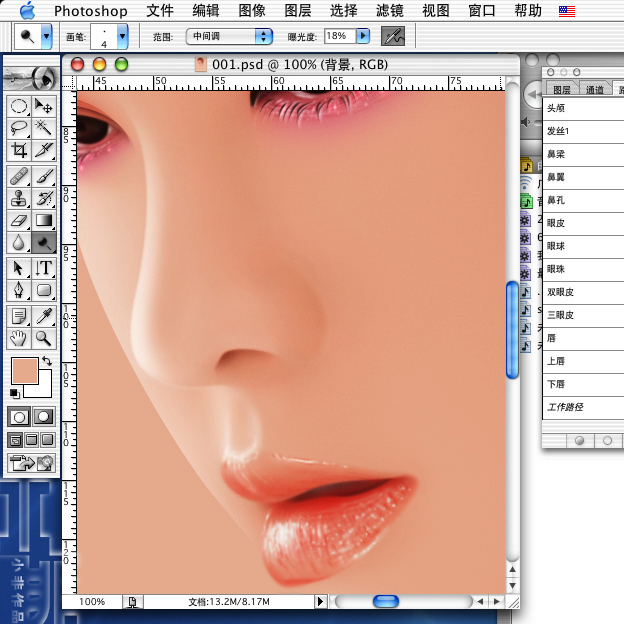624x624 pixels.
Task: Select the Burn tool in toolbox
Action: [x=43, y=242]
